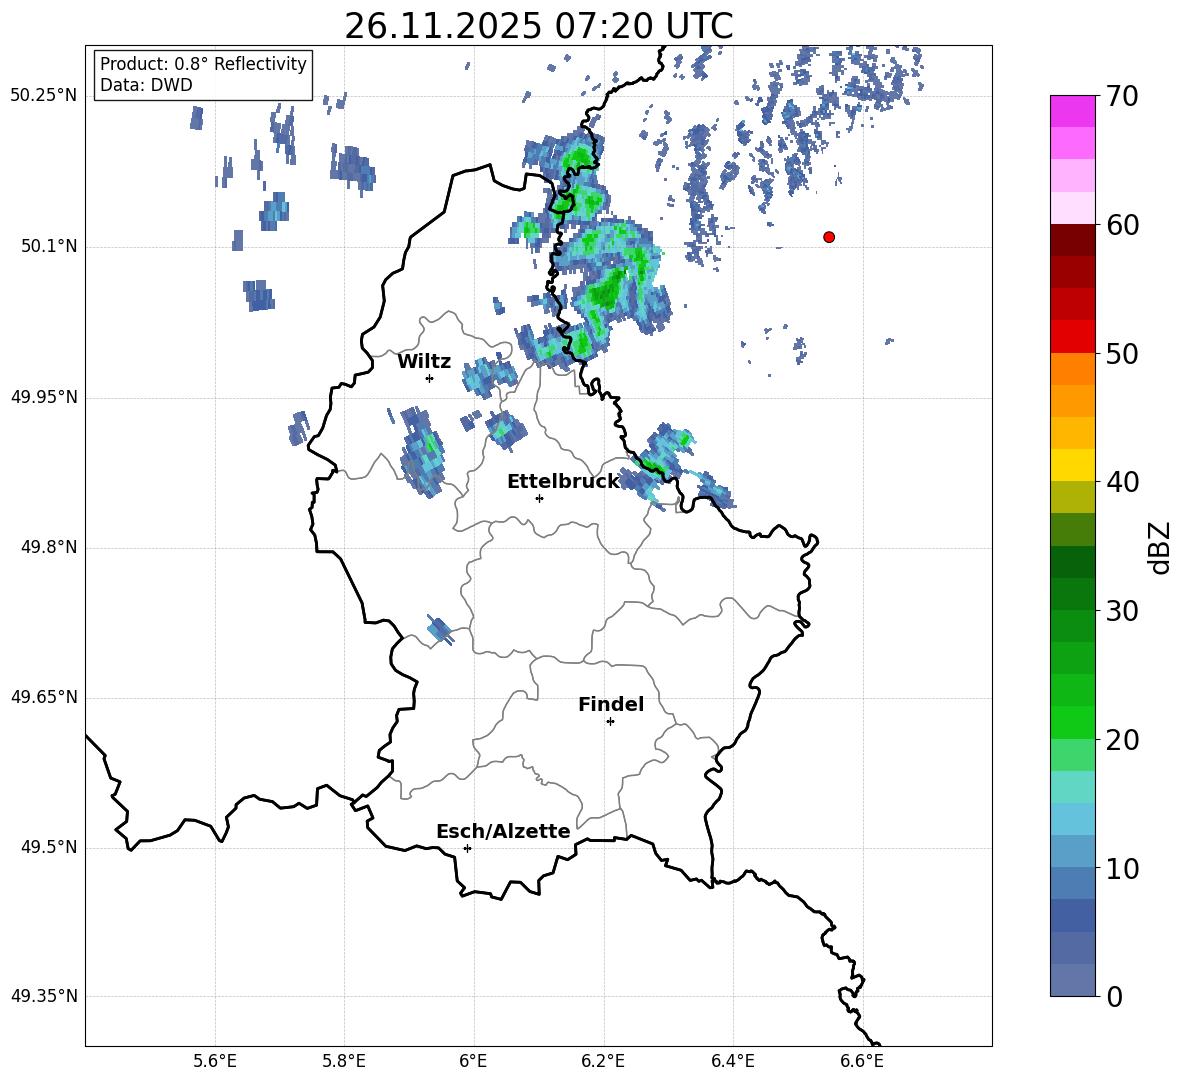The height and width of the screenshot is (1081, 1184).
Task: Click the bright red colorbar swatch near 50
Action: click(1072, 337)
